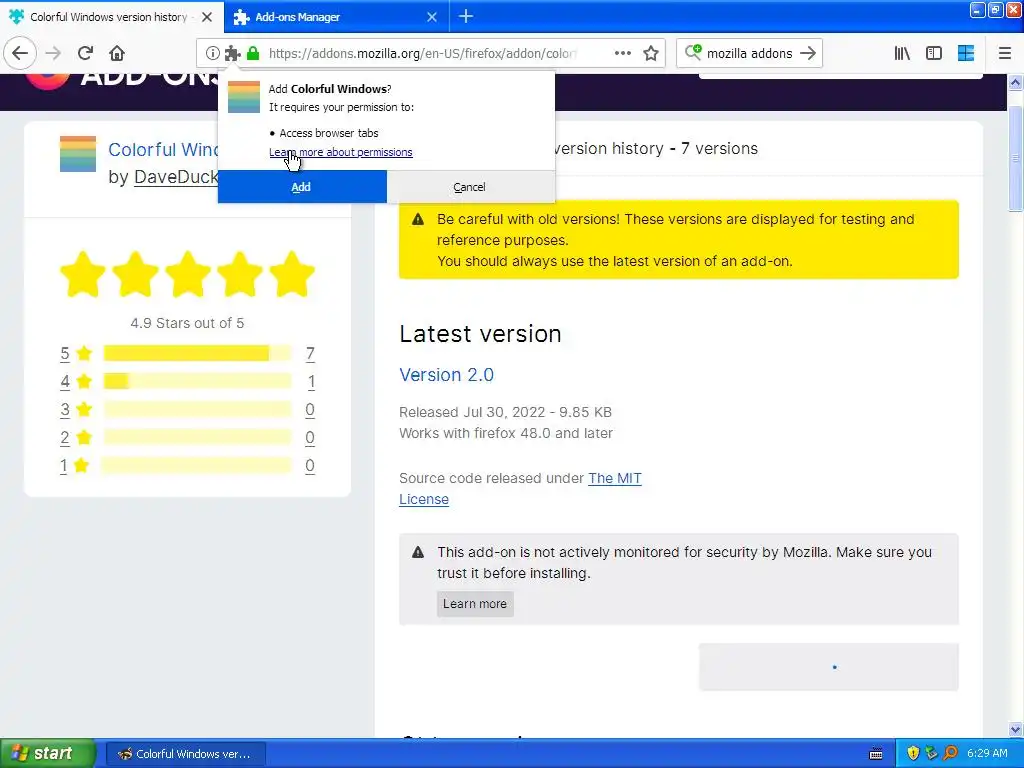
Task: Click the add-on puzzle piece in address bar
Action: 232,53
